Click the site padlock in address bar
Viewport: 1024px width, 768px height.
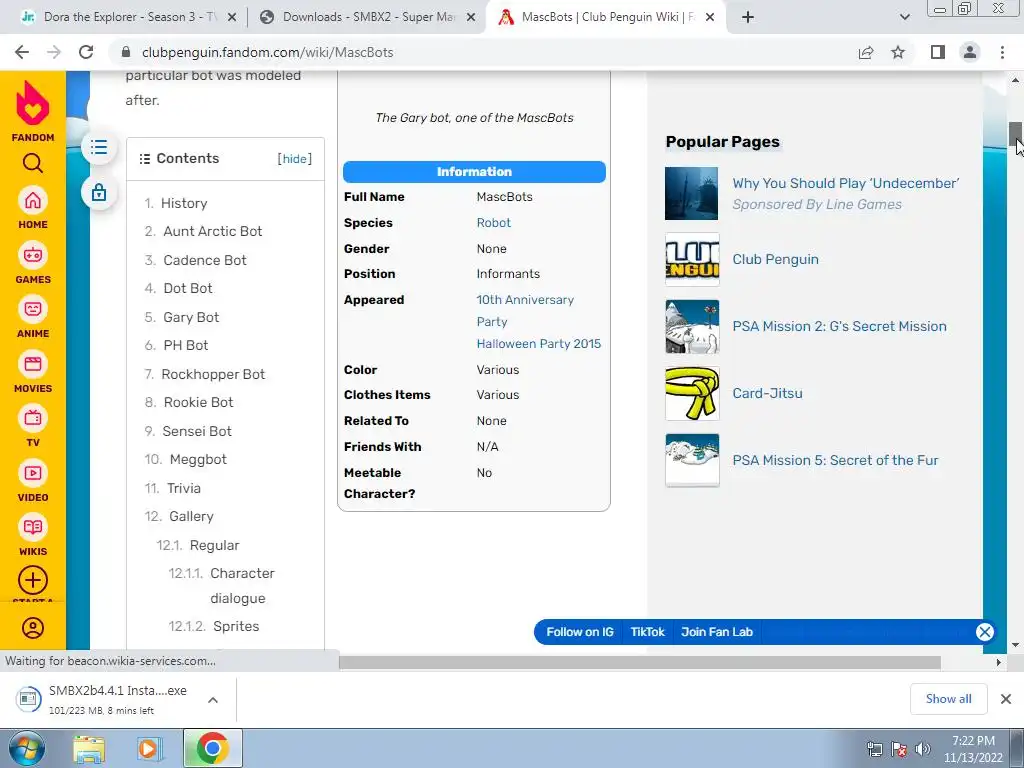pyautogui.click(x=127, y=52)
